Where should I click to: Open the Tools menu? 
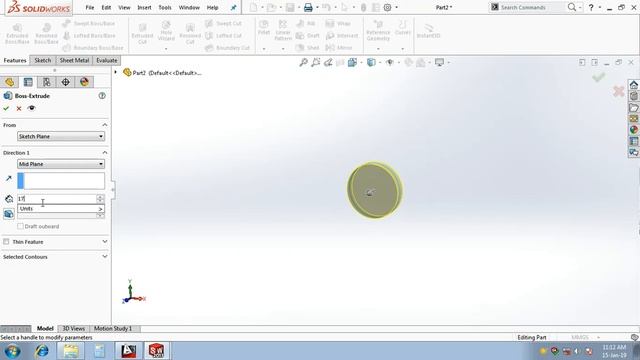click(165, 7)
